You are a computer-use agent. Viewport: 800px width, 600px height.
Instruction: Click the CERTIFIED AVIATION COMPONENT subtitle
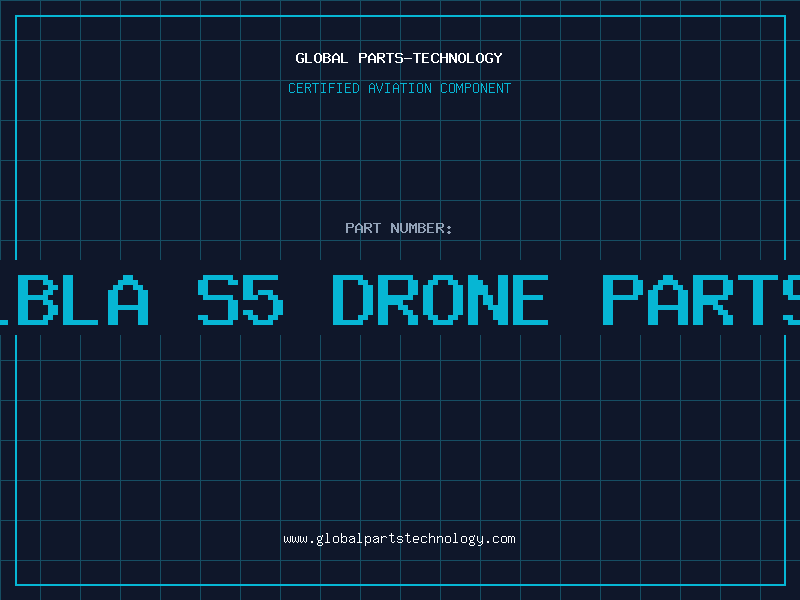pyautogui.click(x=399, y=88)
